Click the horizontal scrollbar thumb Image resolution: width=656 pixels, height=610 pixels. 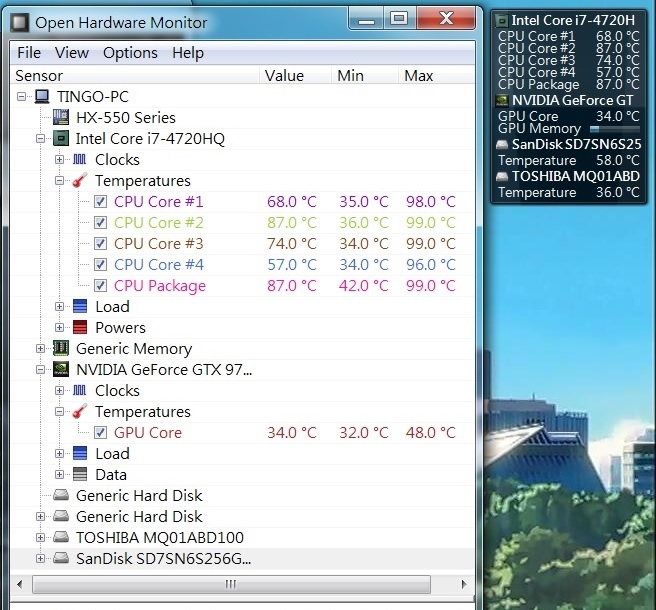coord(231,584)
